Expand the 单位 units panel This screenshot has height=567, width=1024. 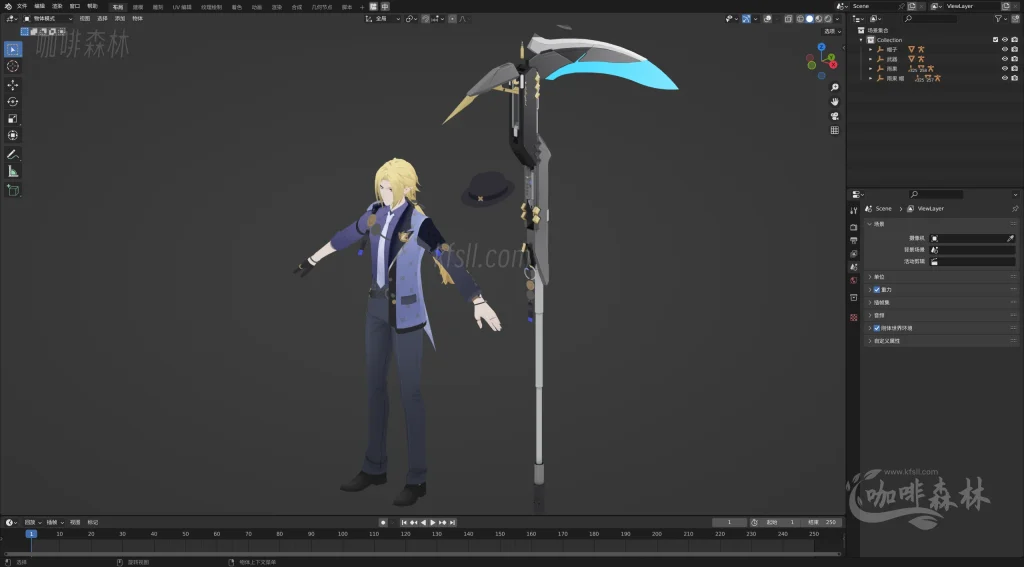coord(879,277)
